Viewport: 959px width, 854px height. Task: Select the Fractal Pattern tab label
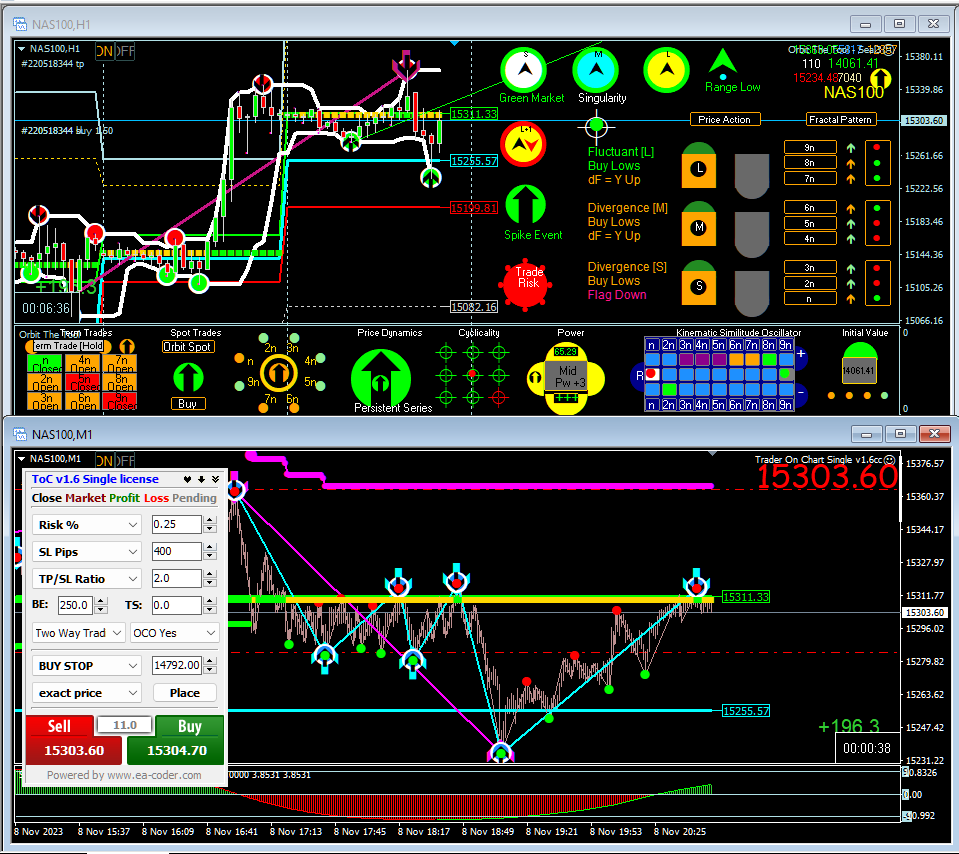coord(840,119)
